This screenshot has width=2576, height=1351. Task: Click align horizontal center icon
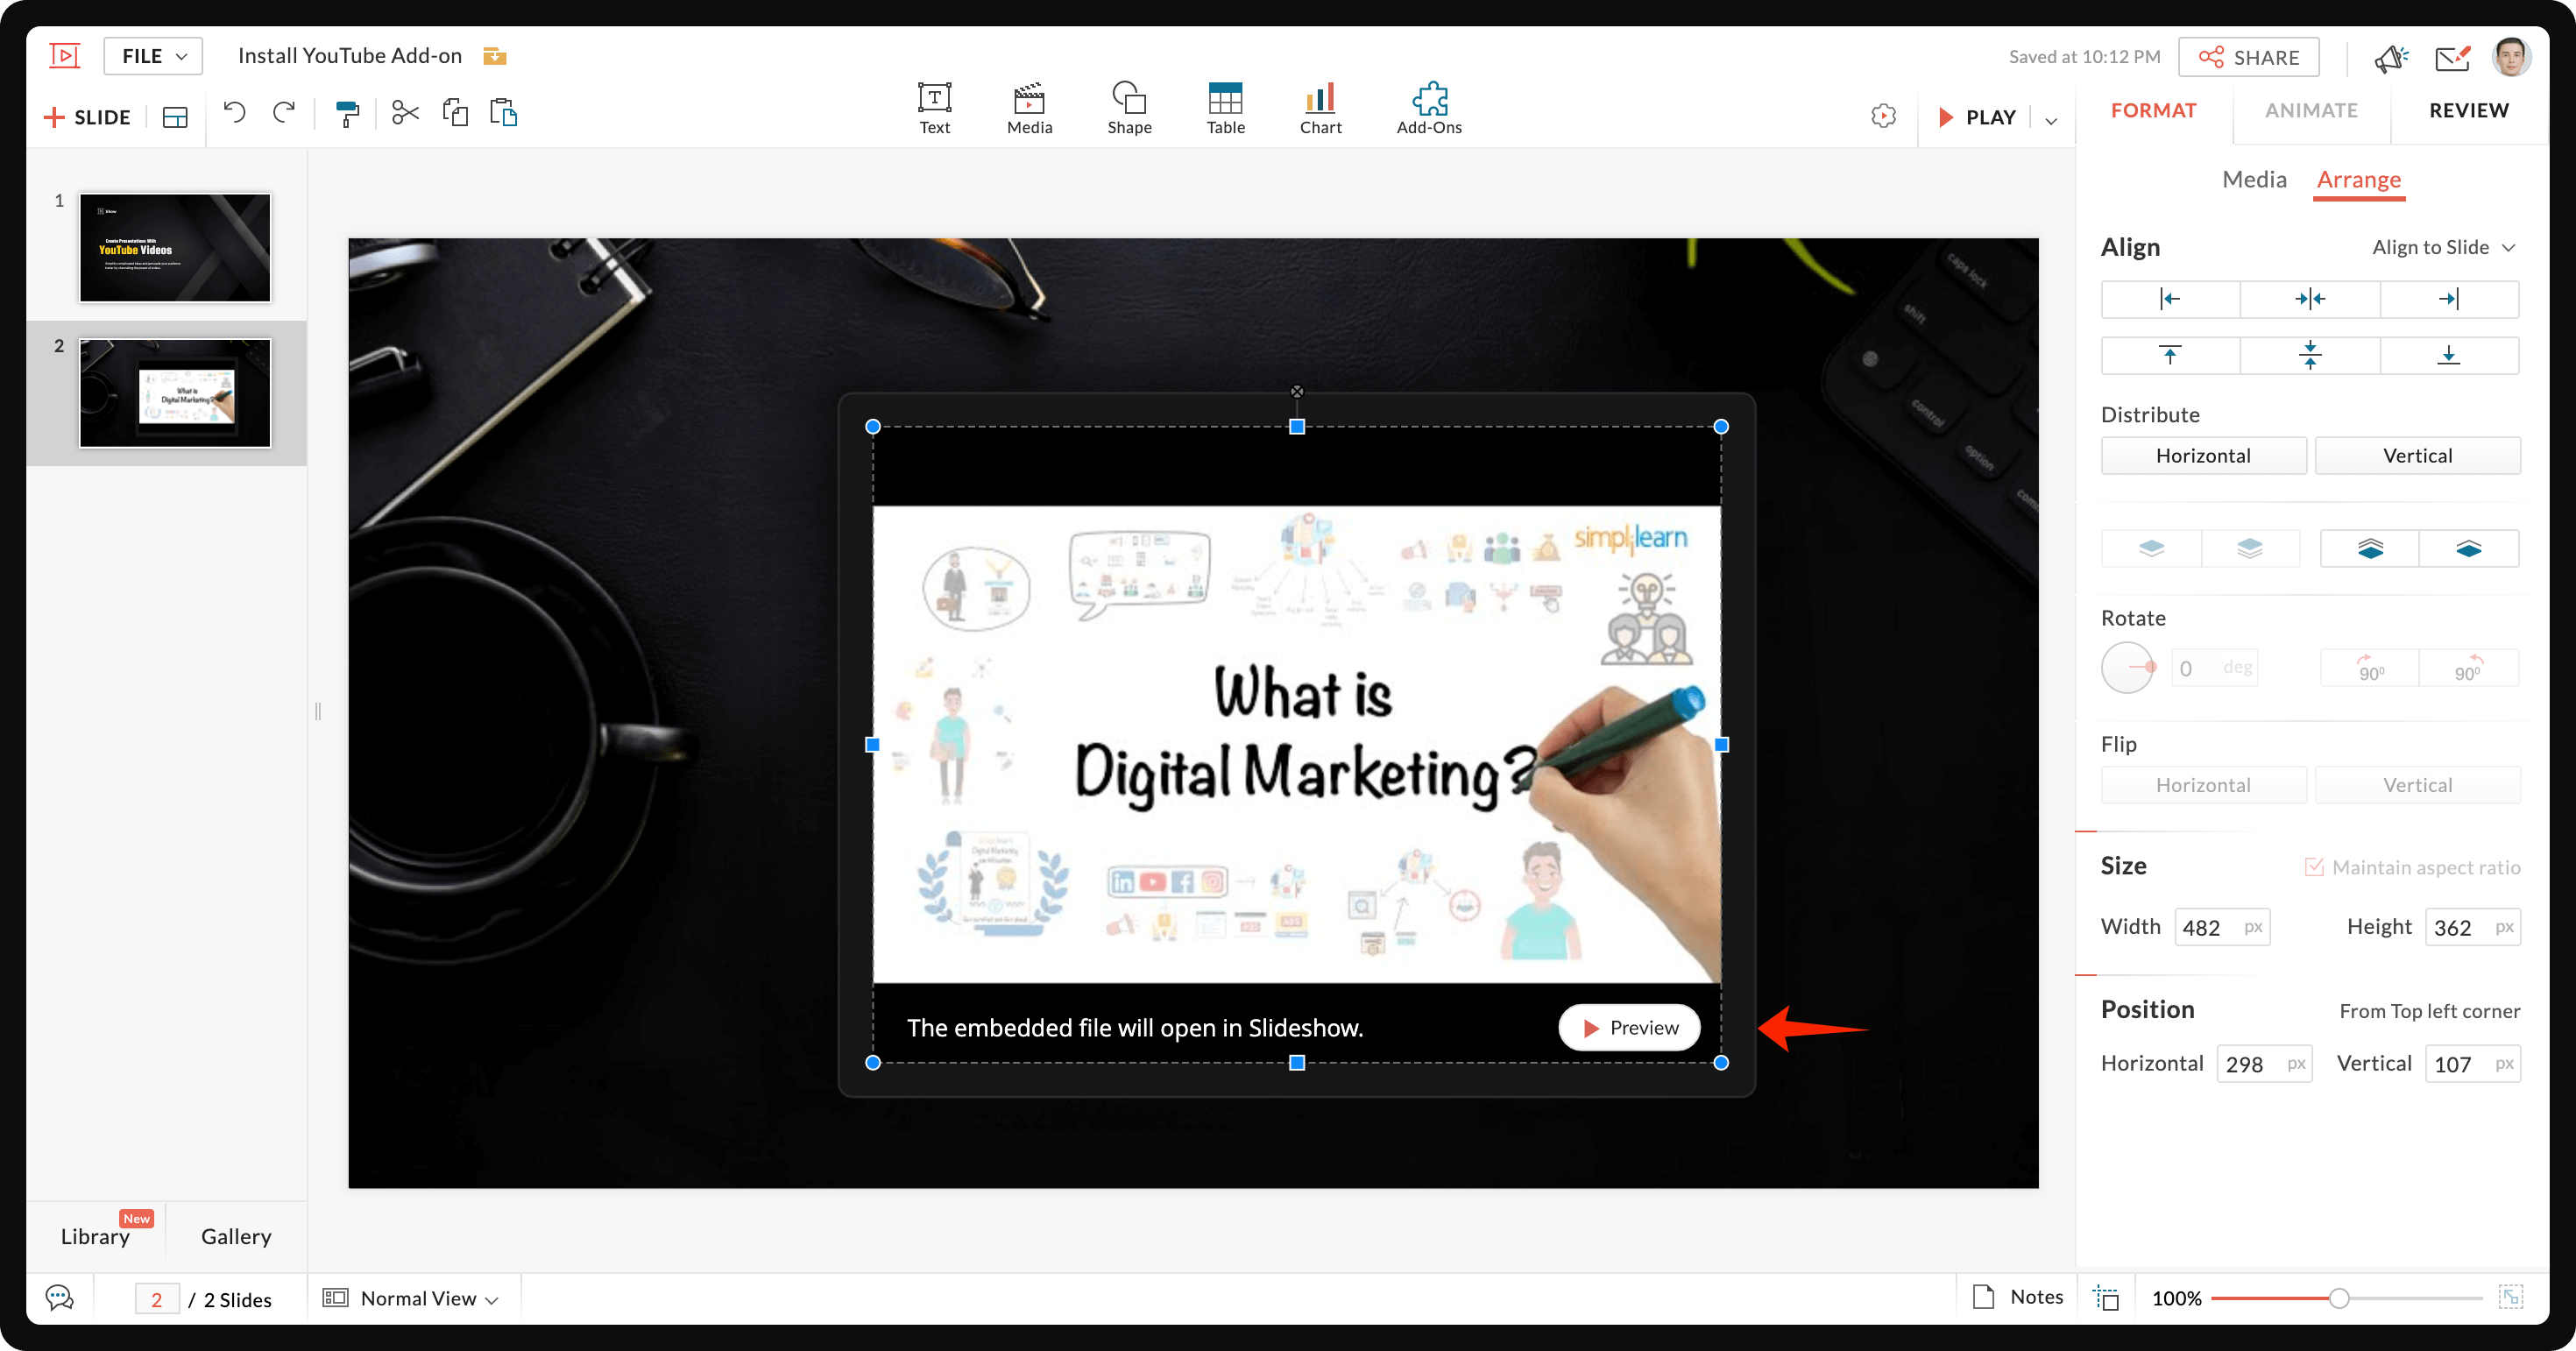[2309, 299]
